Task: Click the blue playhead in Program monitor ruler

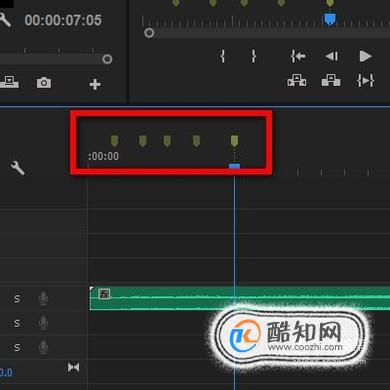Action: pos(329,19)
